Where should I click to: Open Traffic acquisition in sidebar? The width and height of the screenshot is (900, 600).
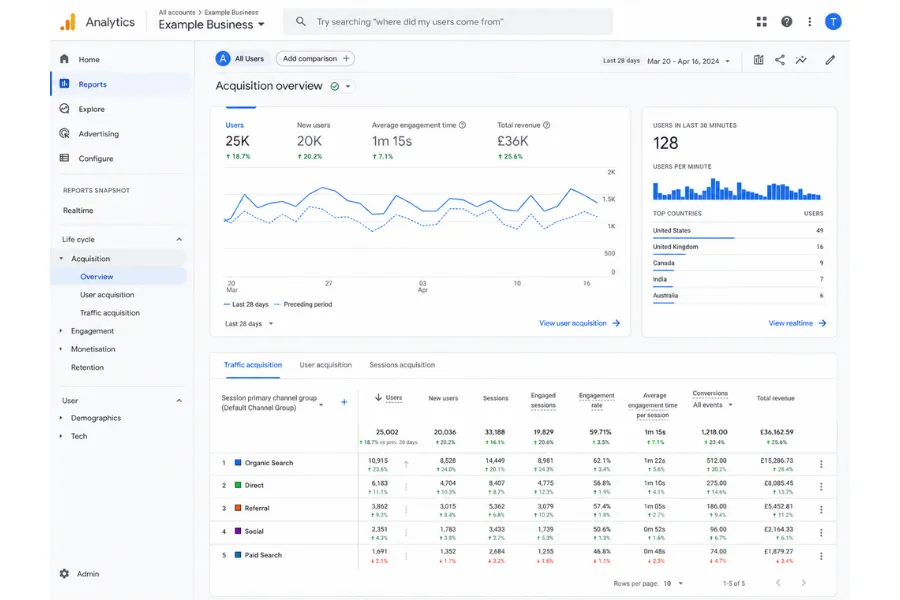[110, 313]
